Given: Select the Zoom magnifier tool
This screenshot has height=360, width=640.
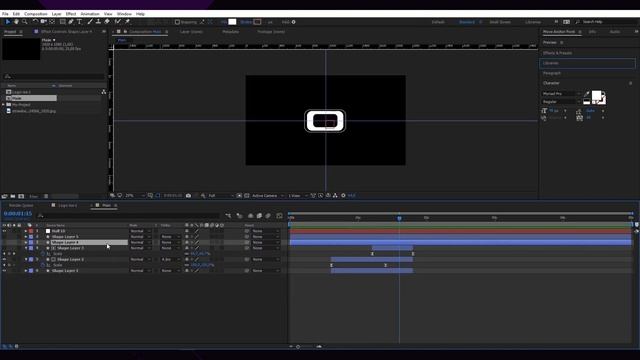Looking at the screenshot, I should coord(25,22).
